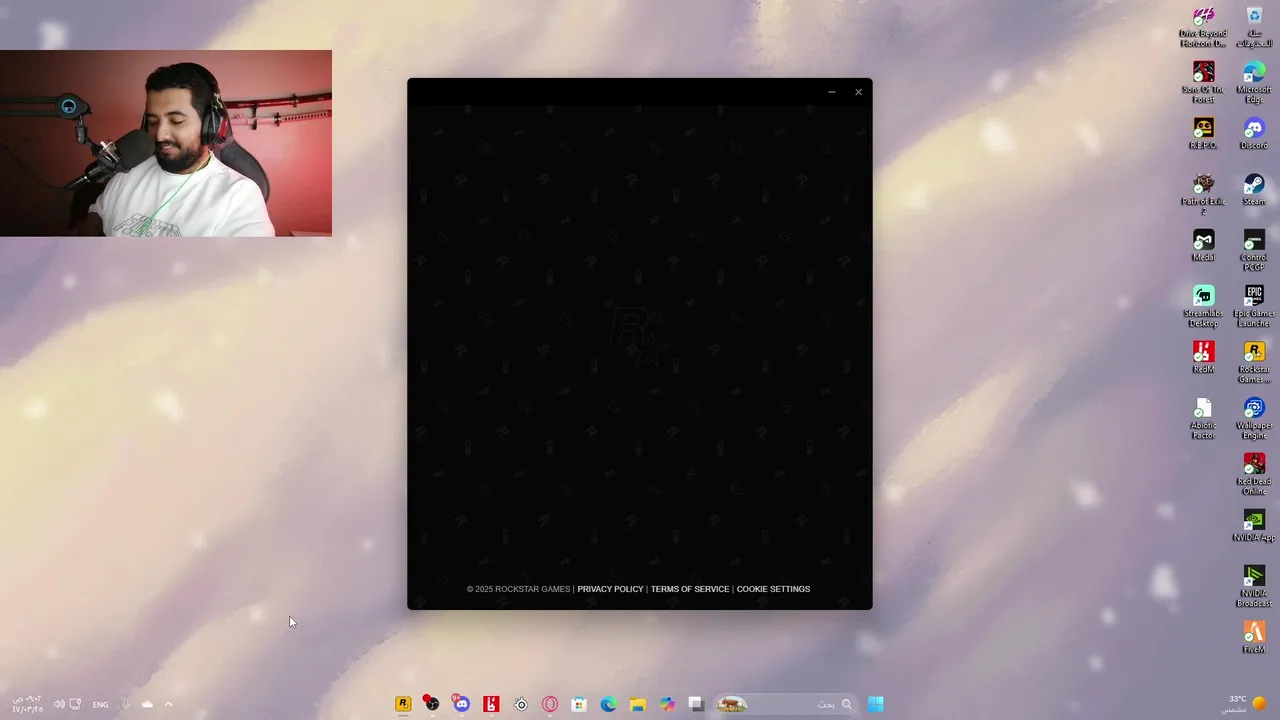Open Drive Beyond Horizons desktop shortcut
Screen dimensions: 1280x720
(1203, 27)
